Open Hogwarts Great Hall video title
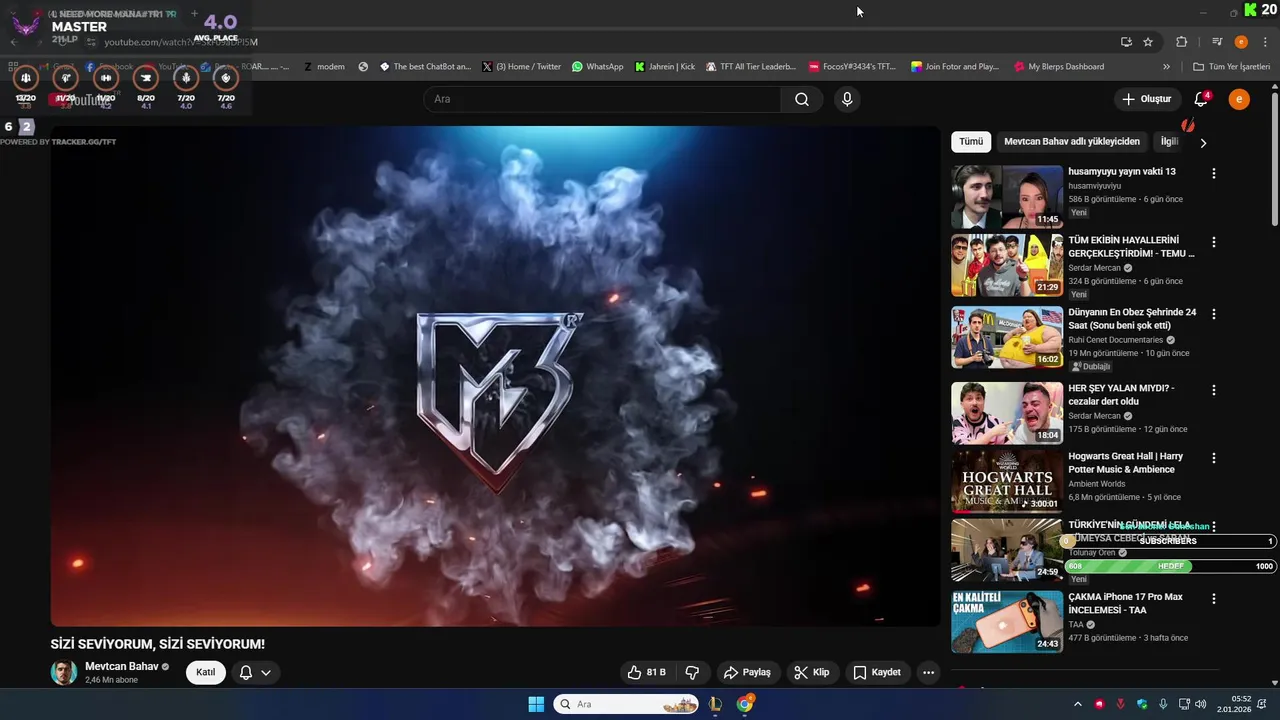1280x720 pixels. (1125, 463)
